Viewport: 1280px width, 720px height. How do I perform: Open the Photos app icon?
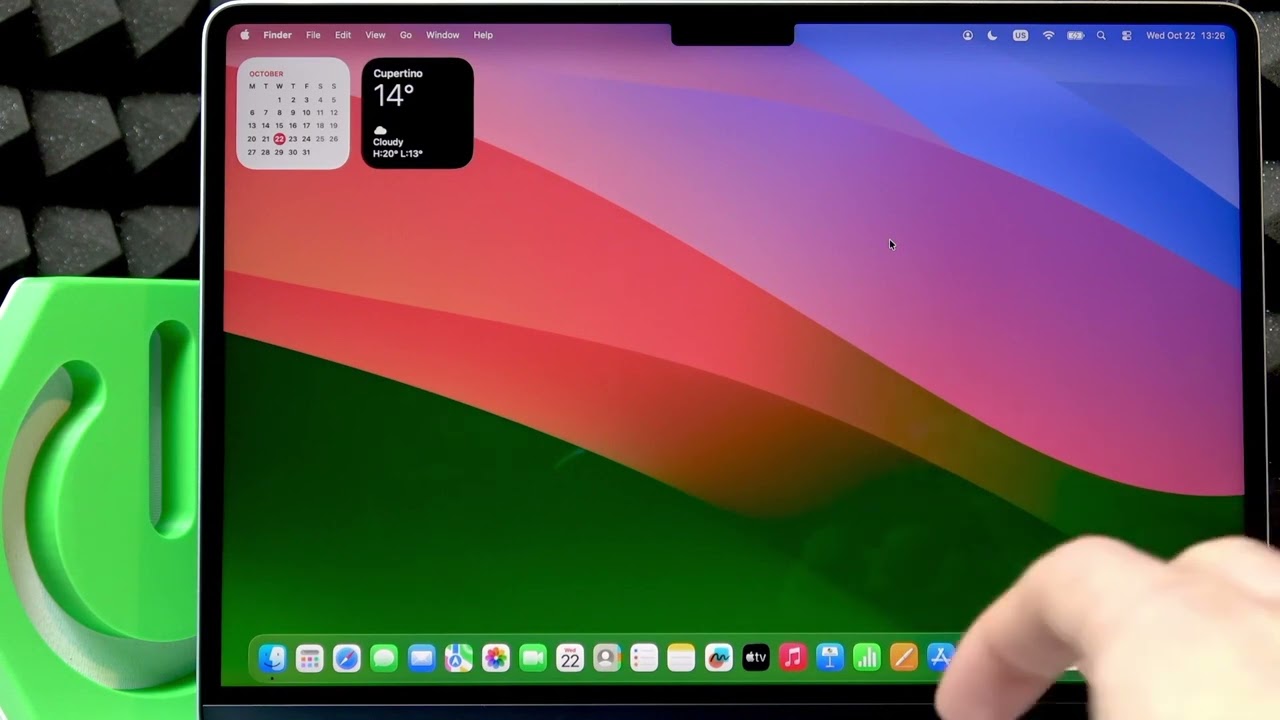[496, 657]
